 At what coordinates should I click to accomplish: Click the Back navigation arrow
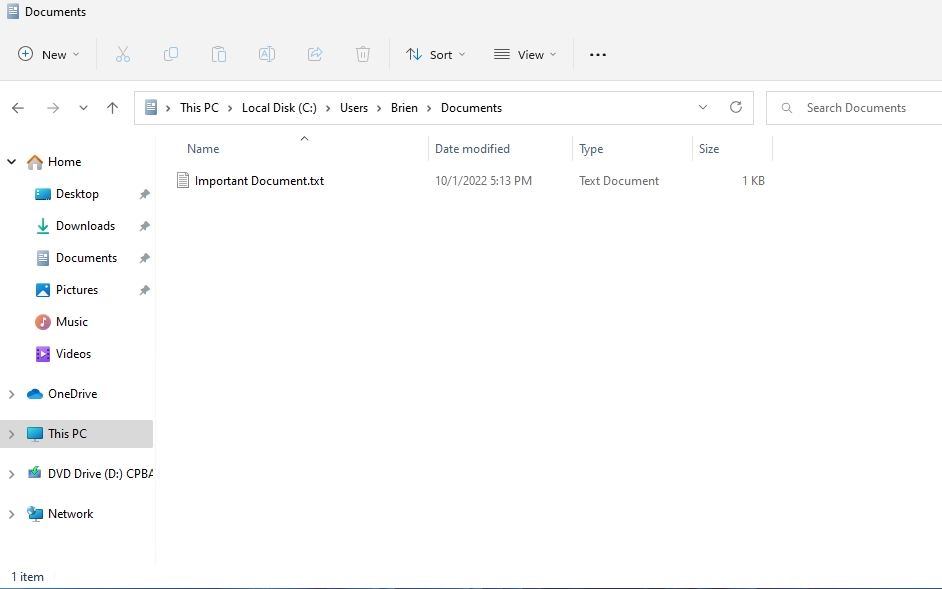[x=17, y=107]
